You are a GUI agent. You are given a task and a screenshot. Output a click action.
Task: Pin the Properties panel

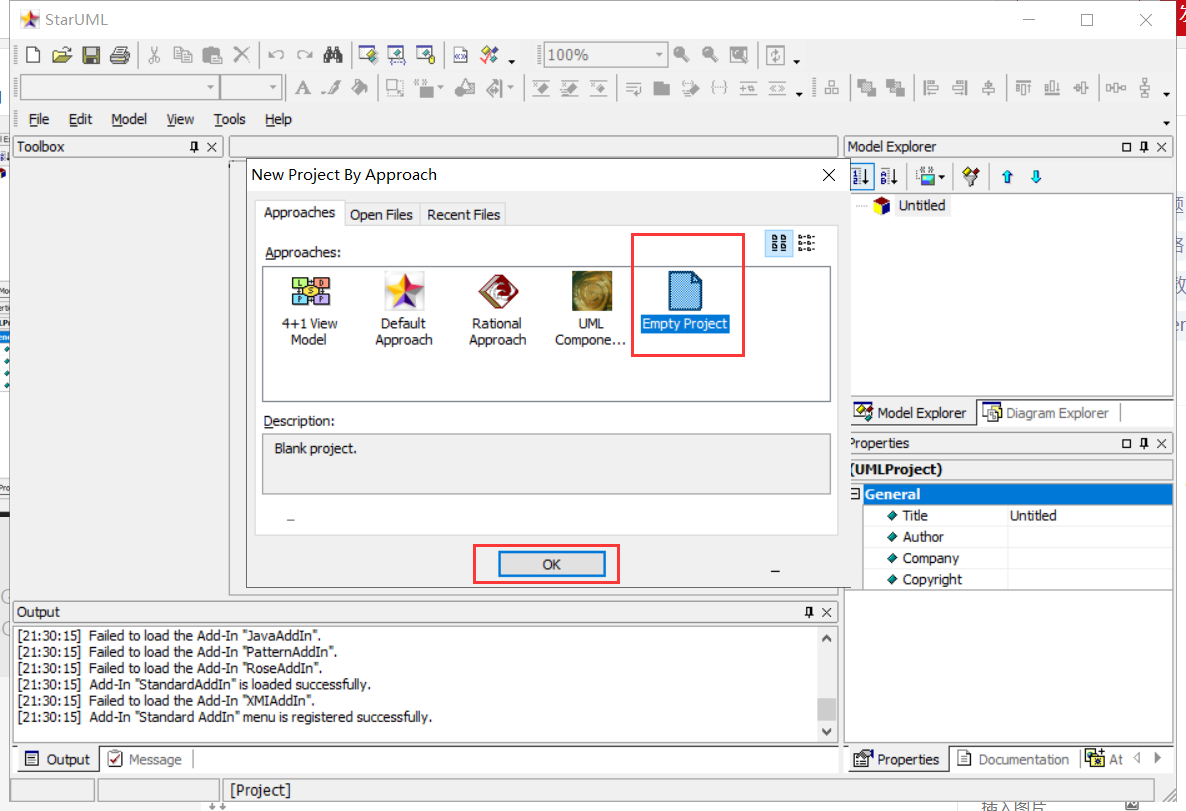pyautogui.click(x=1144, y=443)
